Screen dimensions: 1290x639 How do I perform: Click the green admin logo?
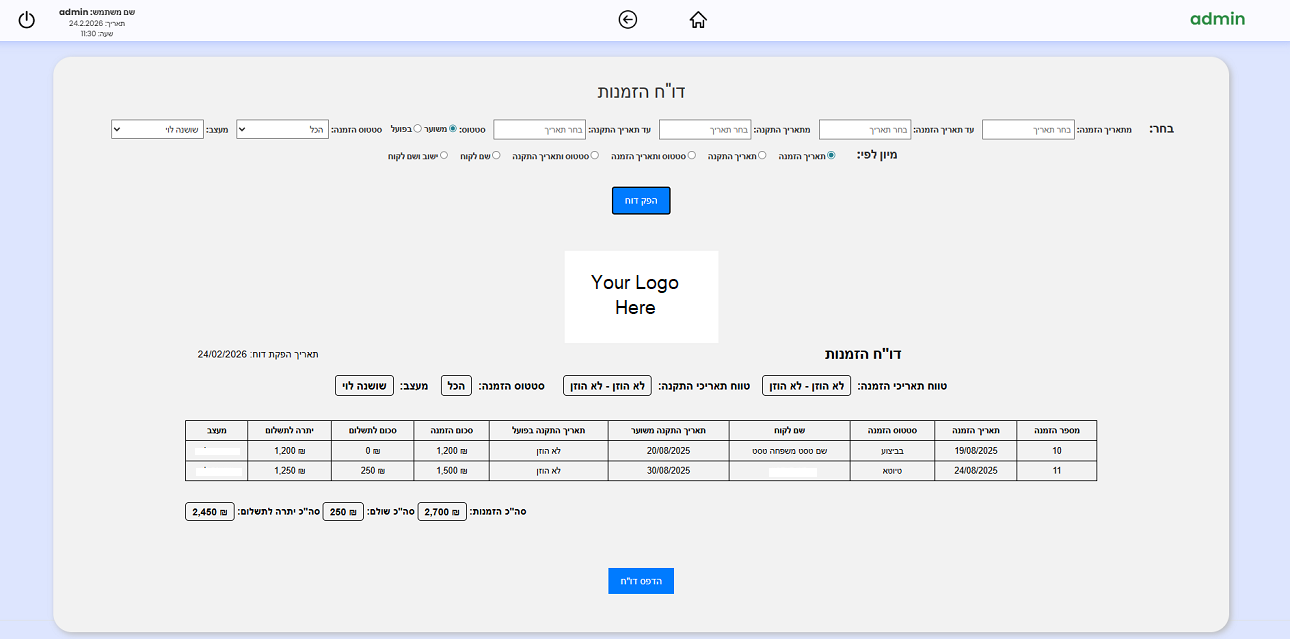(1217, 19)
